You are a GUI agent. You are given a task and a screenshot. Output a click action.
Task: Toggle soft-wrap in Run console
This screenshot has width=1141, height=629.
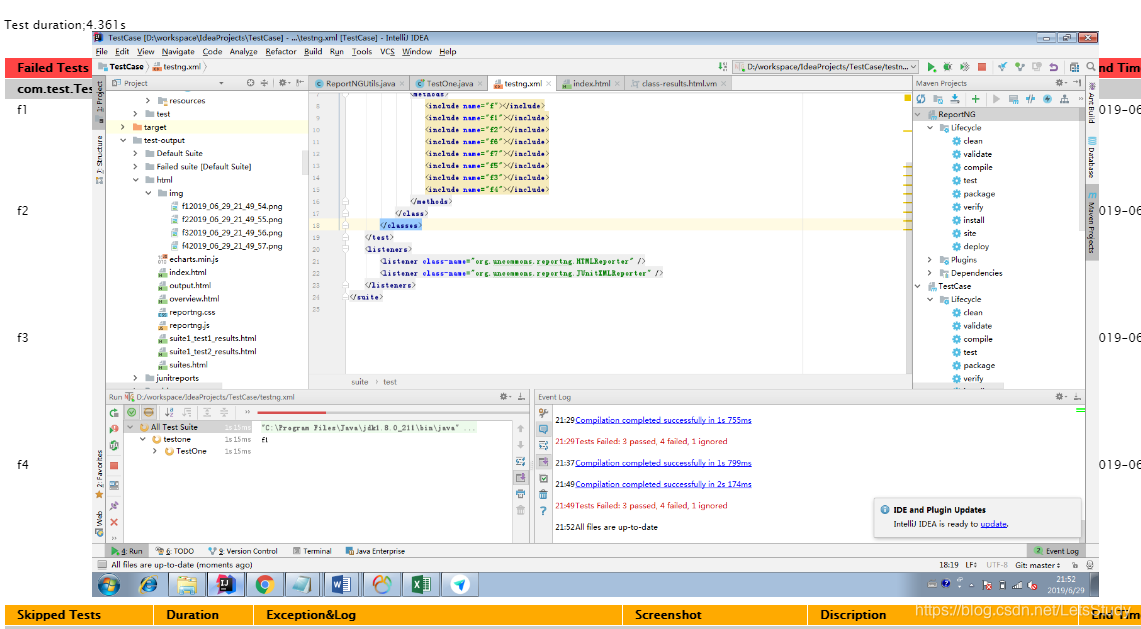tap(520, 462)
